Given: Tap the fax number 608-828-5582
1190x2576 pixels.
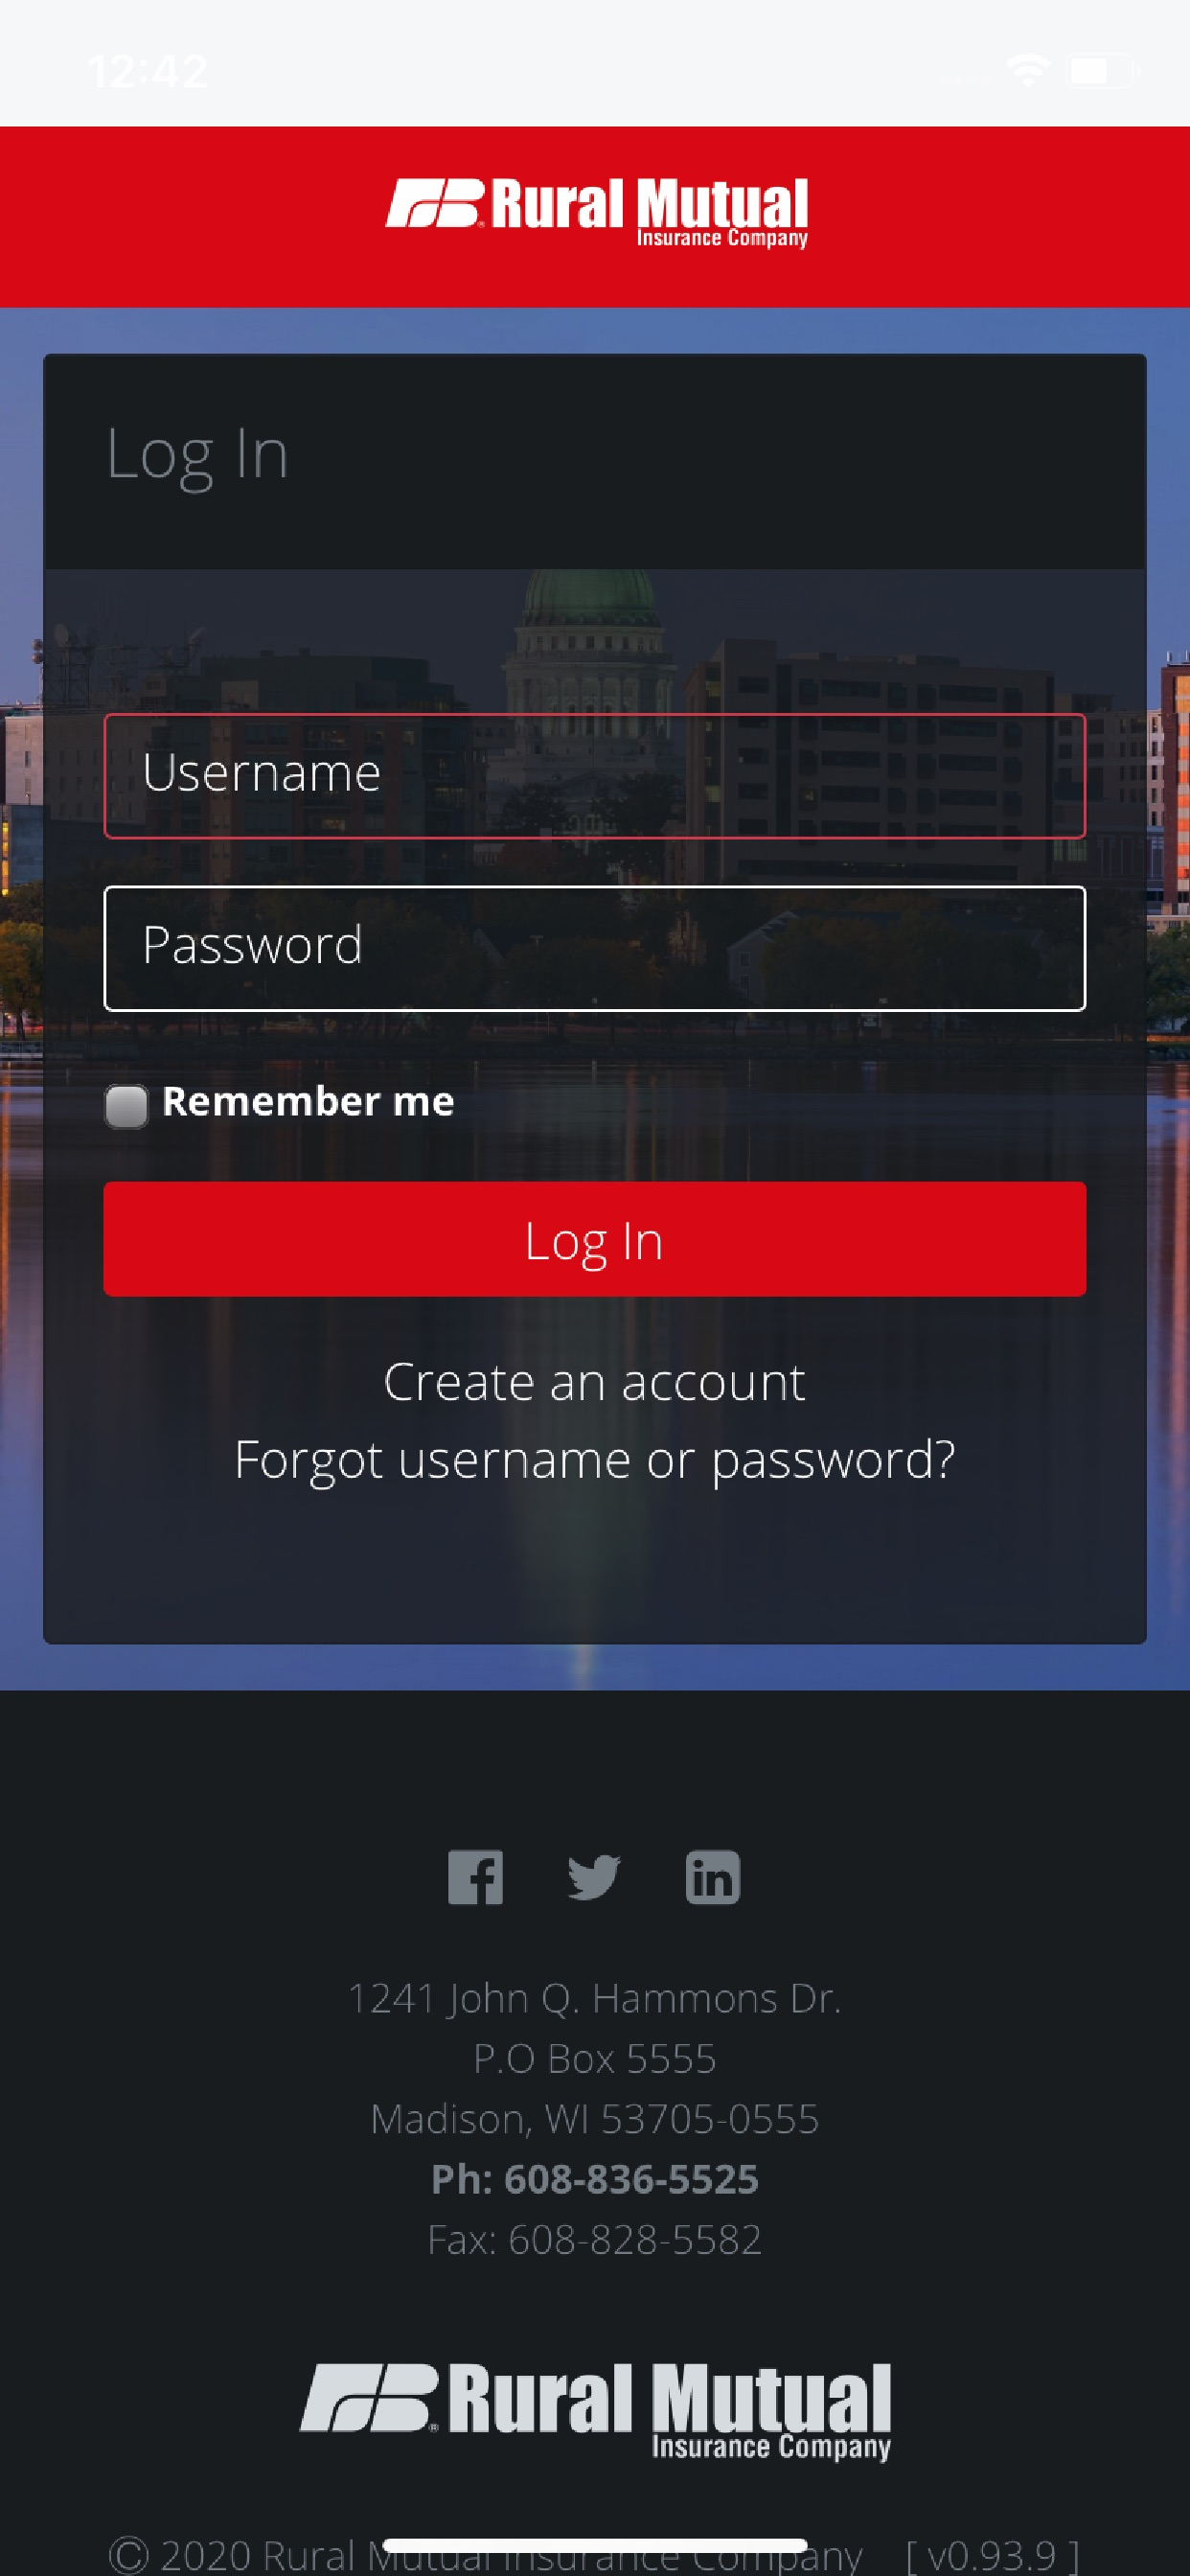Looking at the screenshot, I should pos(595,2239).
